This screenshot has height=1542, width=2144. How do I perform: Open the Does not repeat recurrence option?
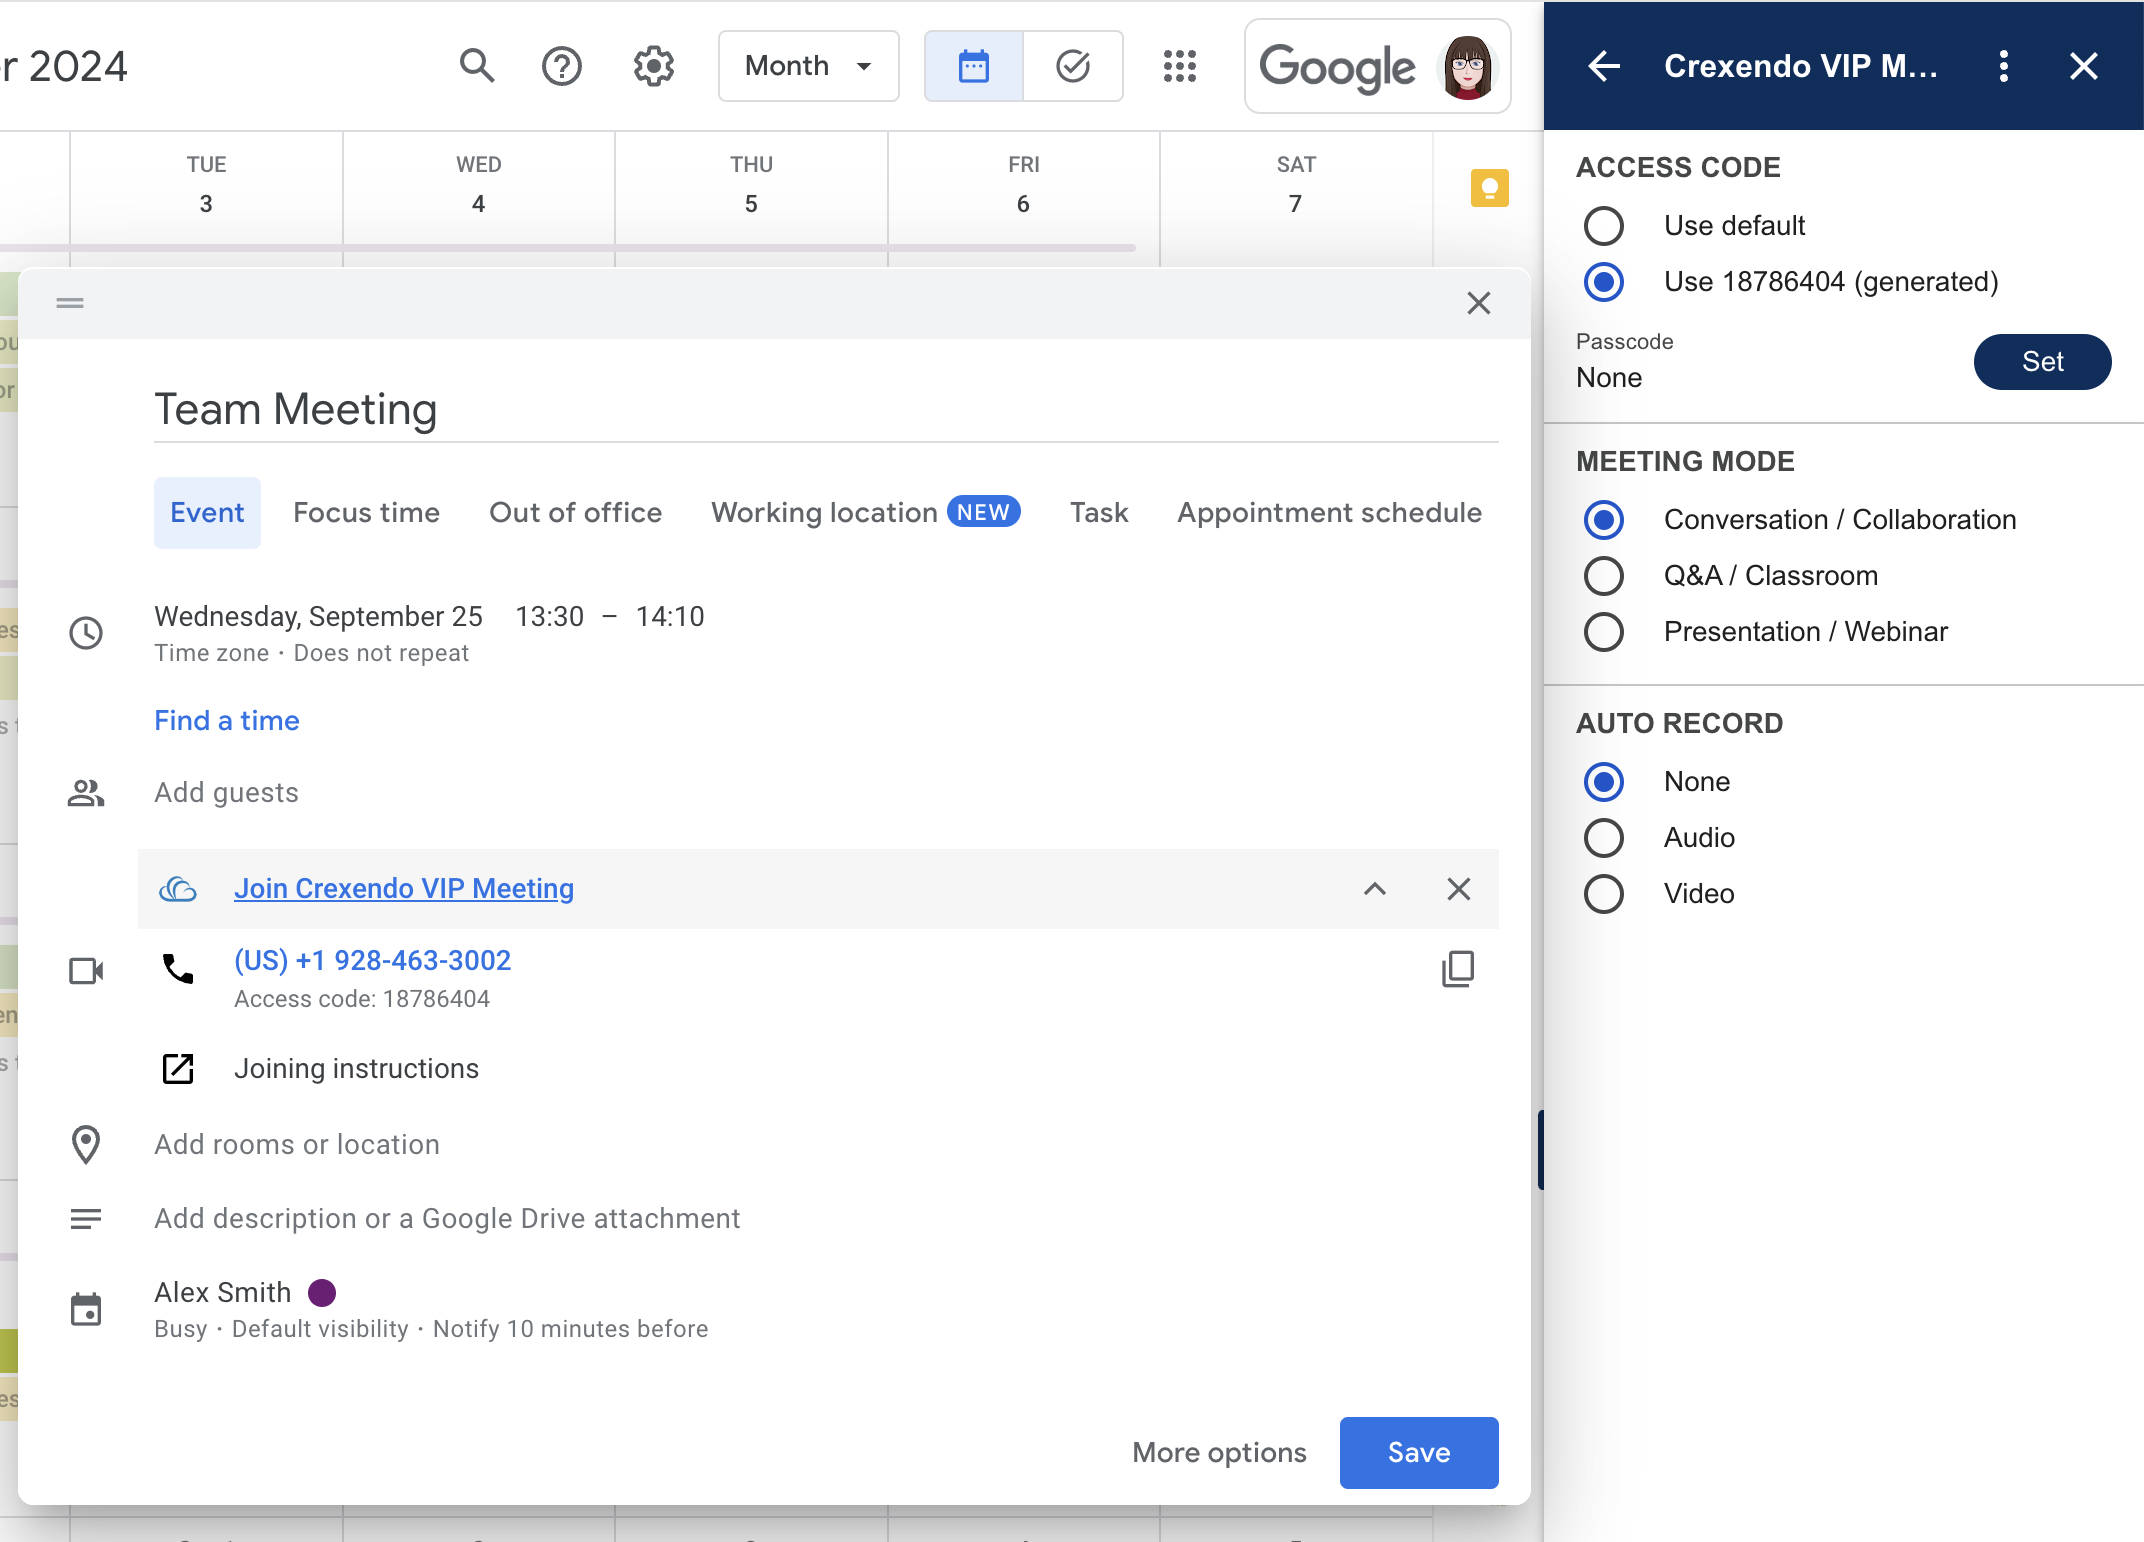[380, 653]
